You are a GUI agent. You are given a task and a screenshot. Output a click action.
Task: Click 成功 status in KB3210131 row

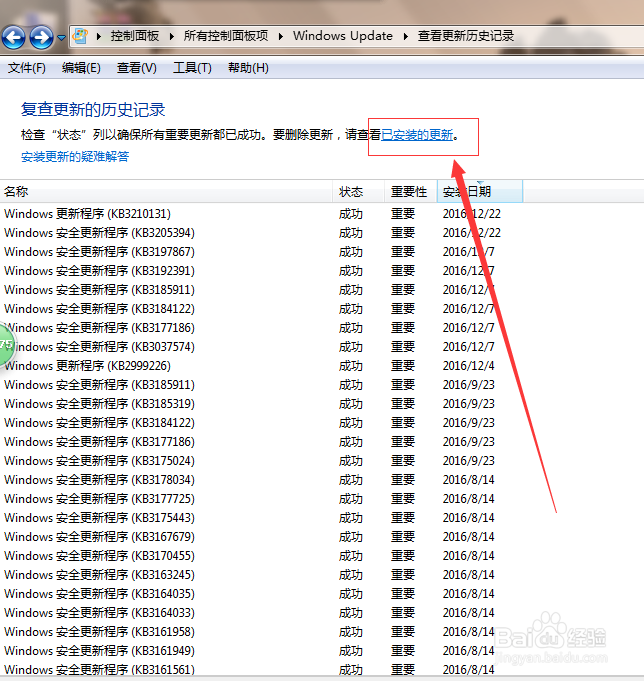[351, 214]
